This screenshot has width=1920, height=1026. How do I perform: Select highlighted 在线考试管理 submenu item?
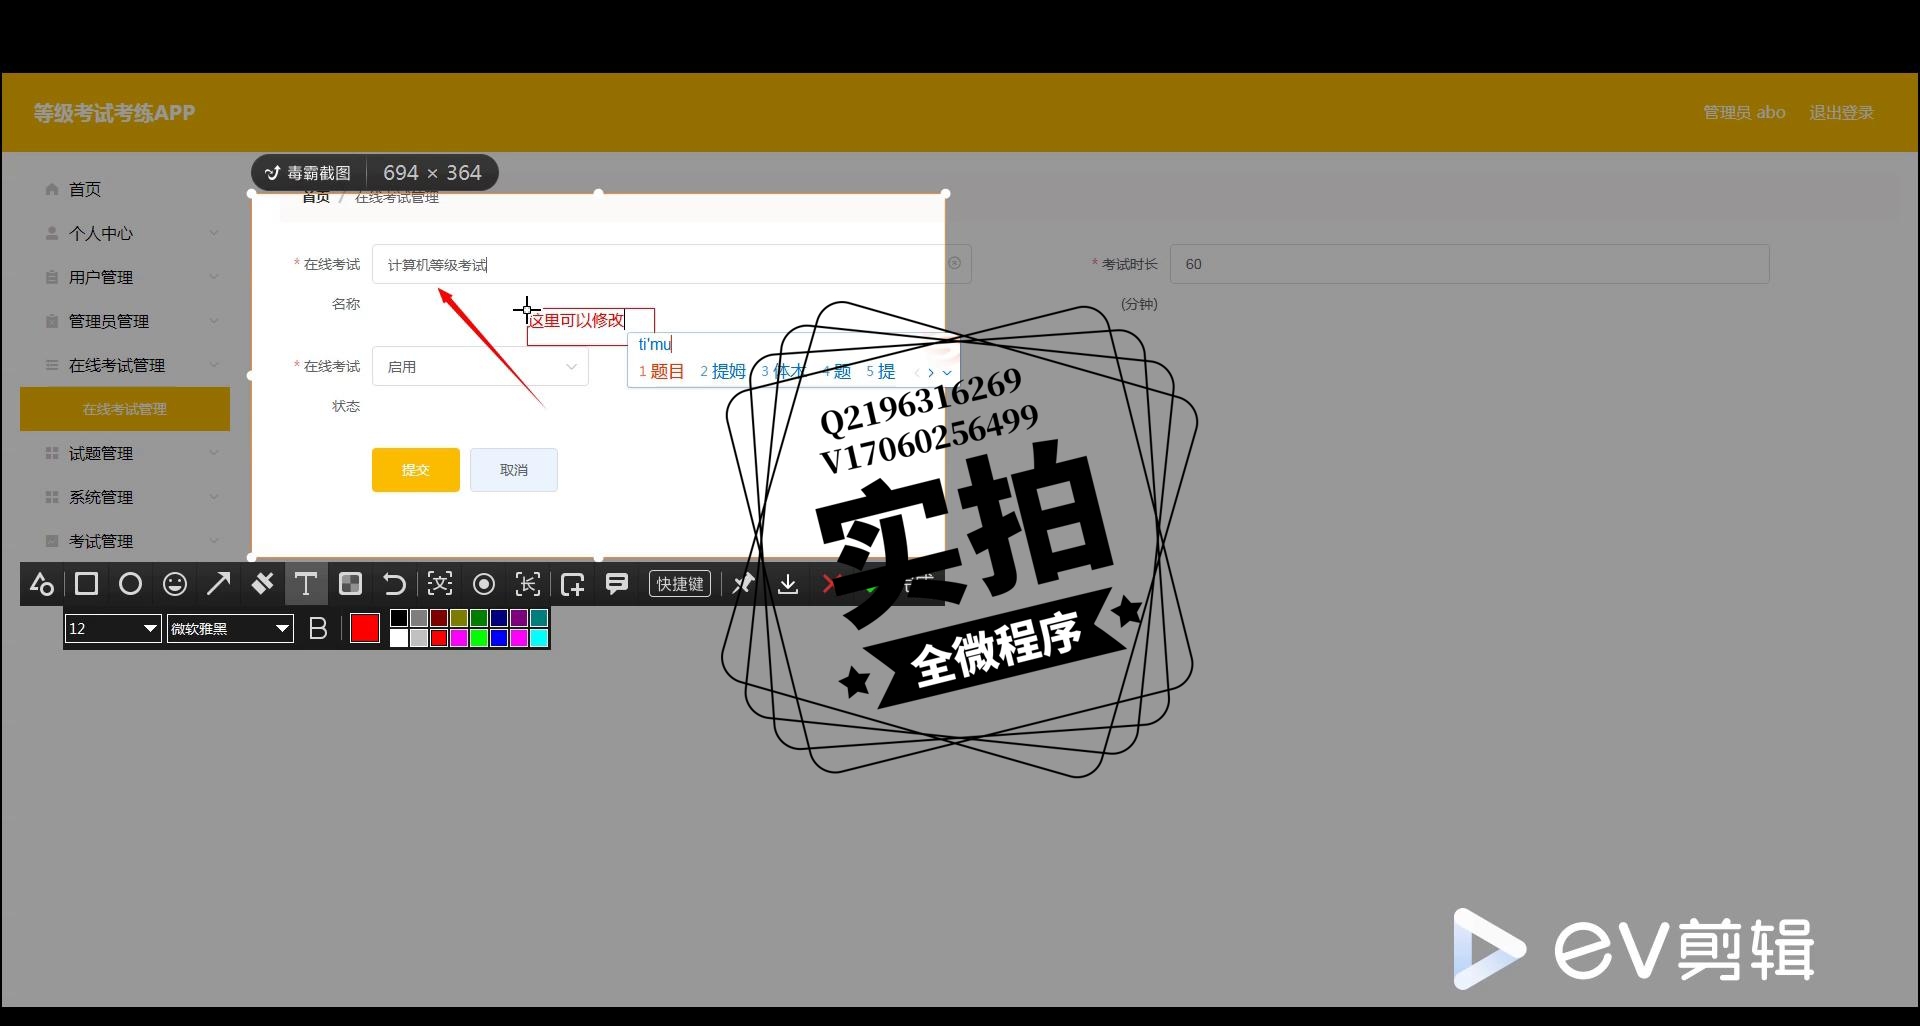click(x=125, y=409)
